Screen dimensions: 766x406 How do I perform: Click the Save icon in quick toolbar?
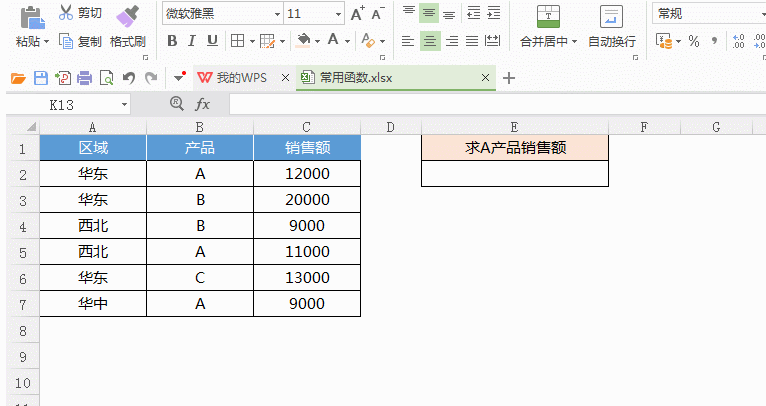(40, 78)
